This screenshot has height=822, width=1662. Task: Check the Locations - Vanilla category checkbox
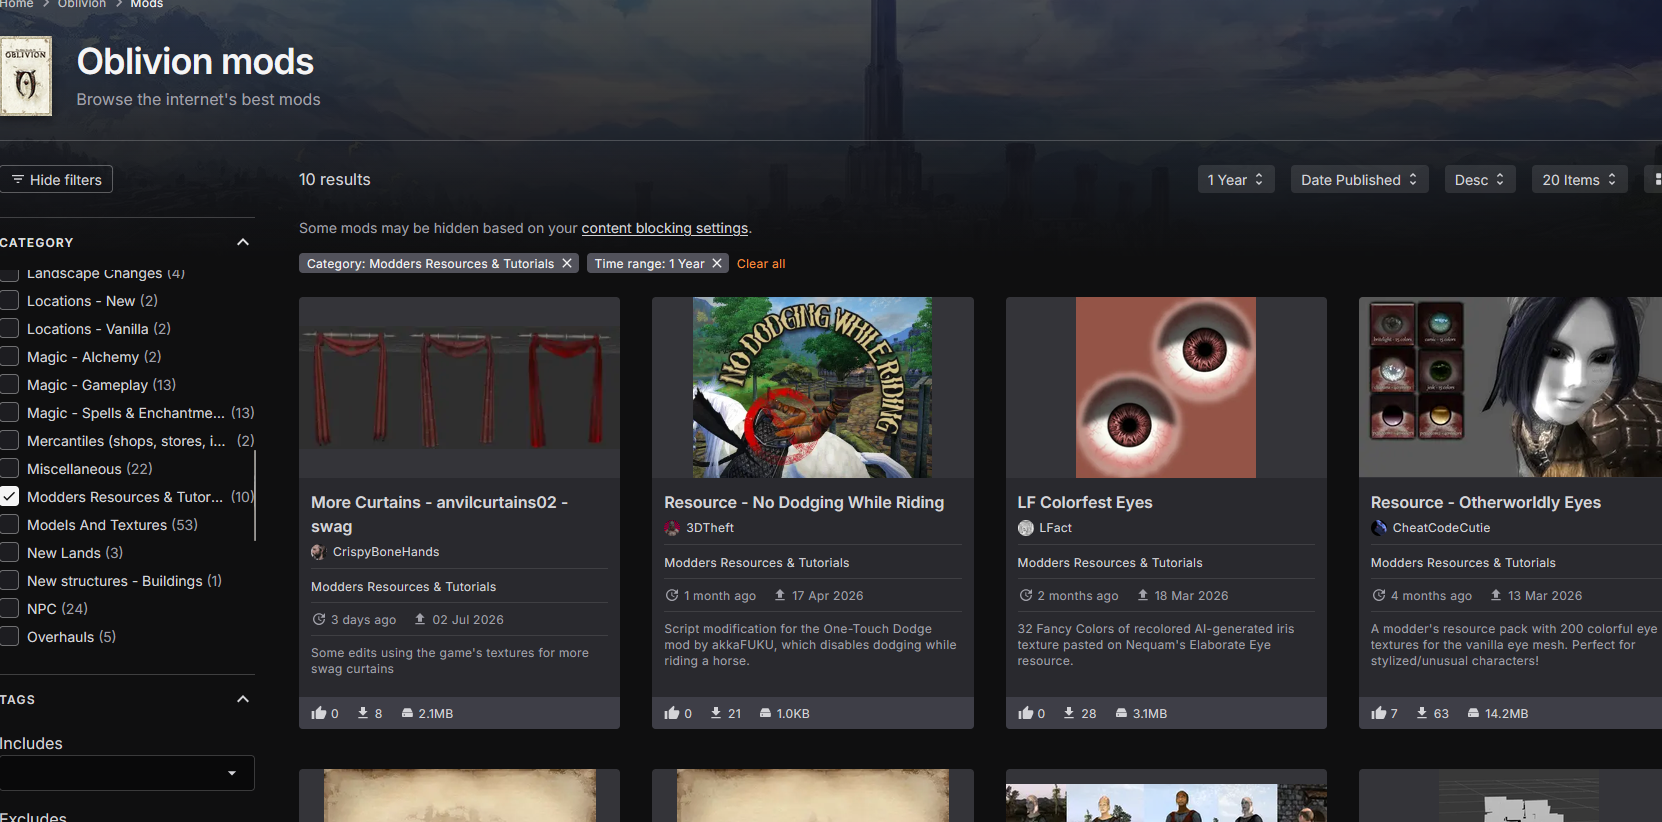pyautogui.click(x=10, y=328)
